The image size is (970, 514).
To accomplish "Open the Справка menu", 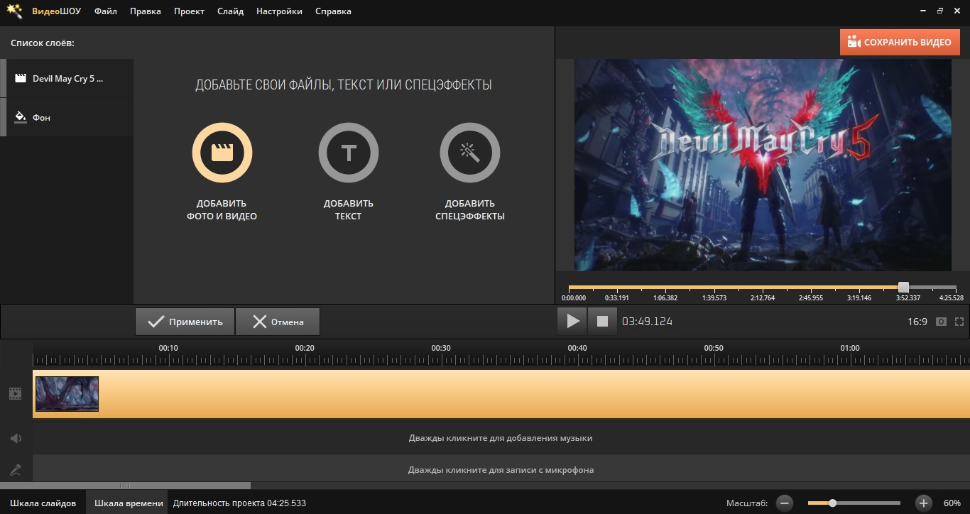I will tap(333, 11).
